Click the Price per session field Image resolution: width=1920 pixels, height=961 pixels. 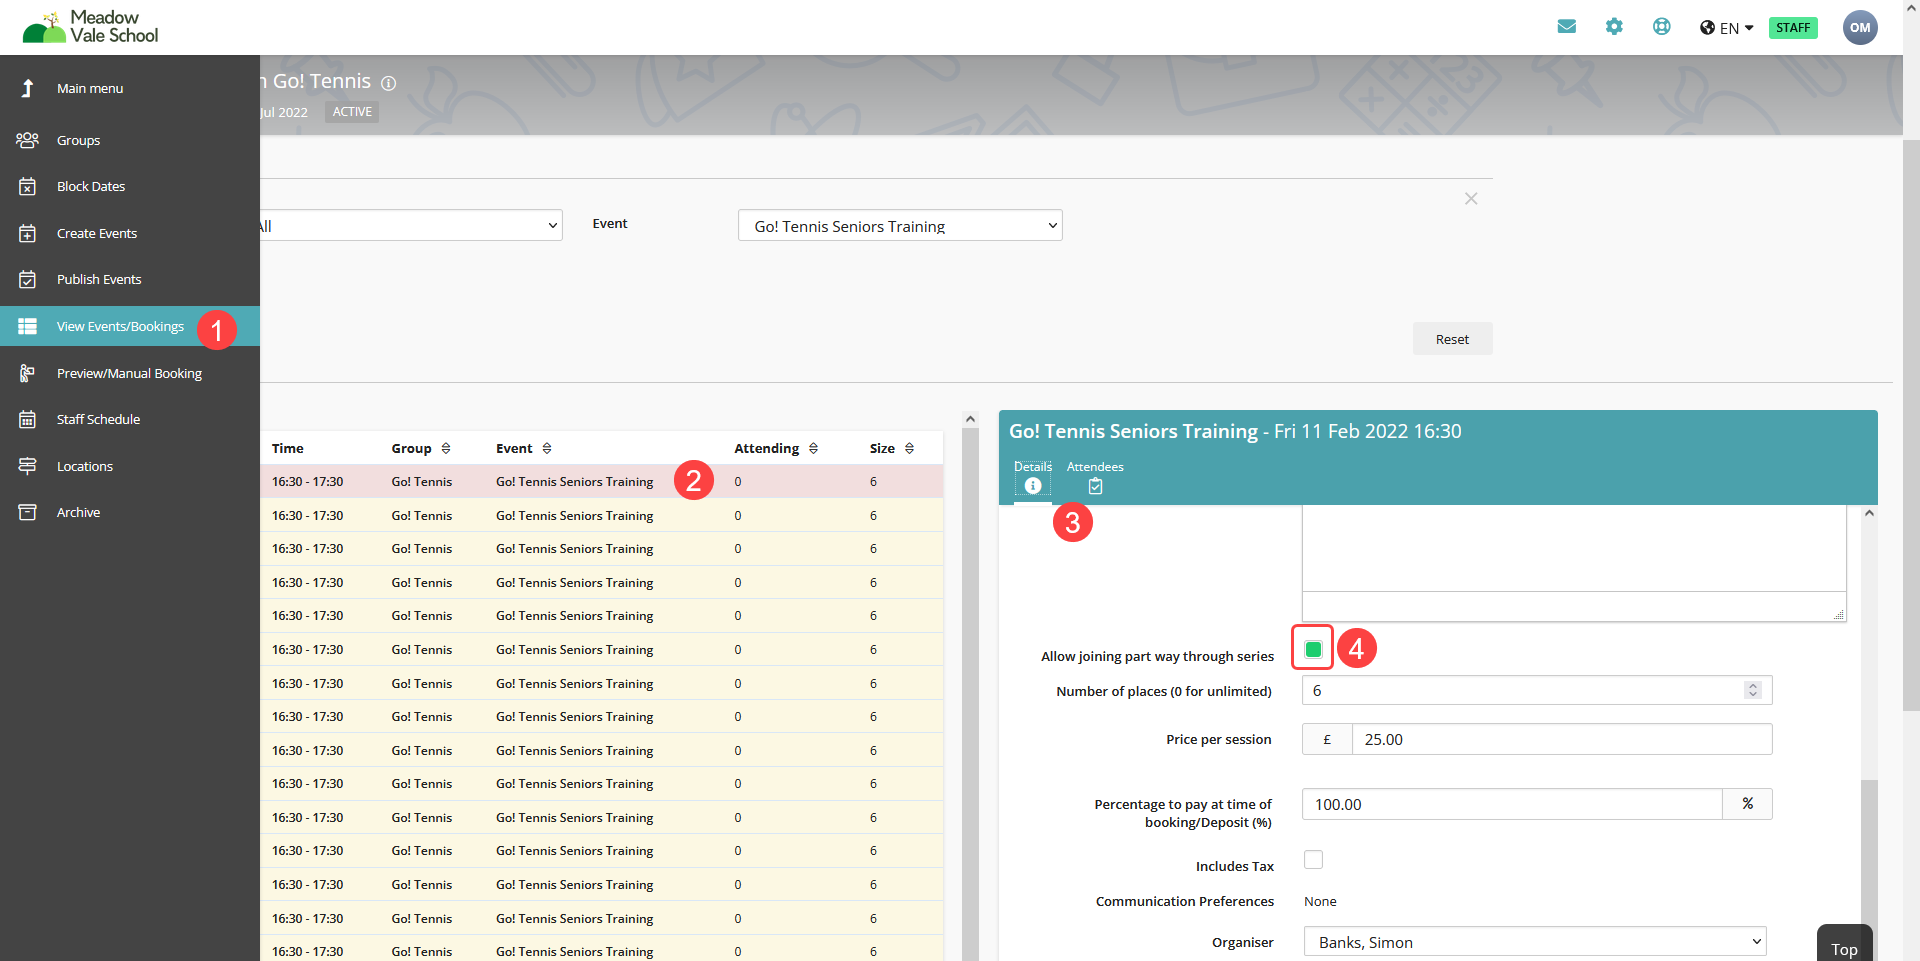pyautogui.click(x=1560, y=739)
